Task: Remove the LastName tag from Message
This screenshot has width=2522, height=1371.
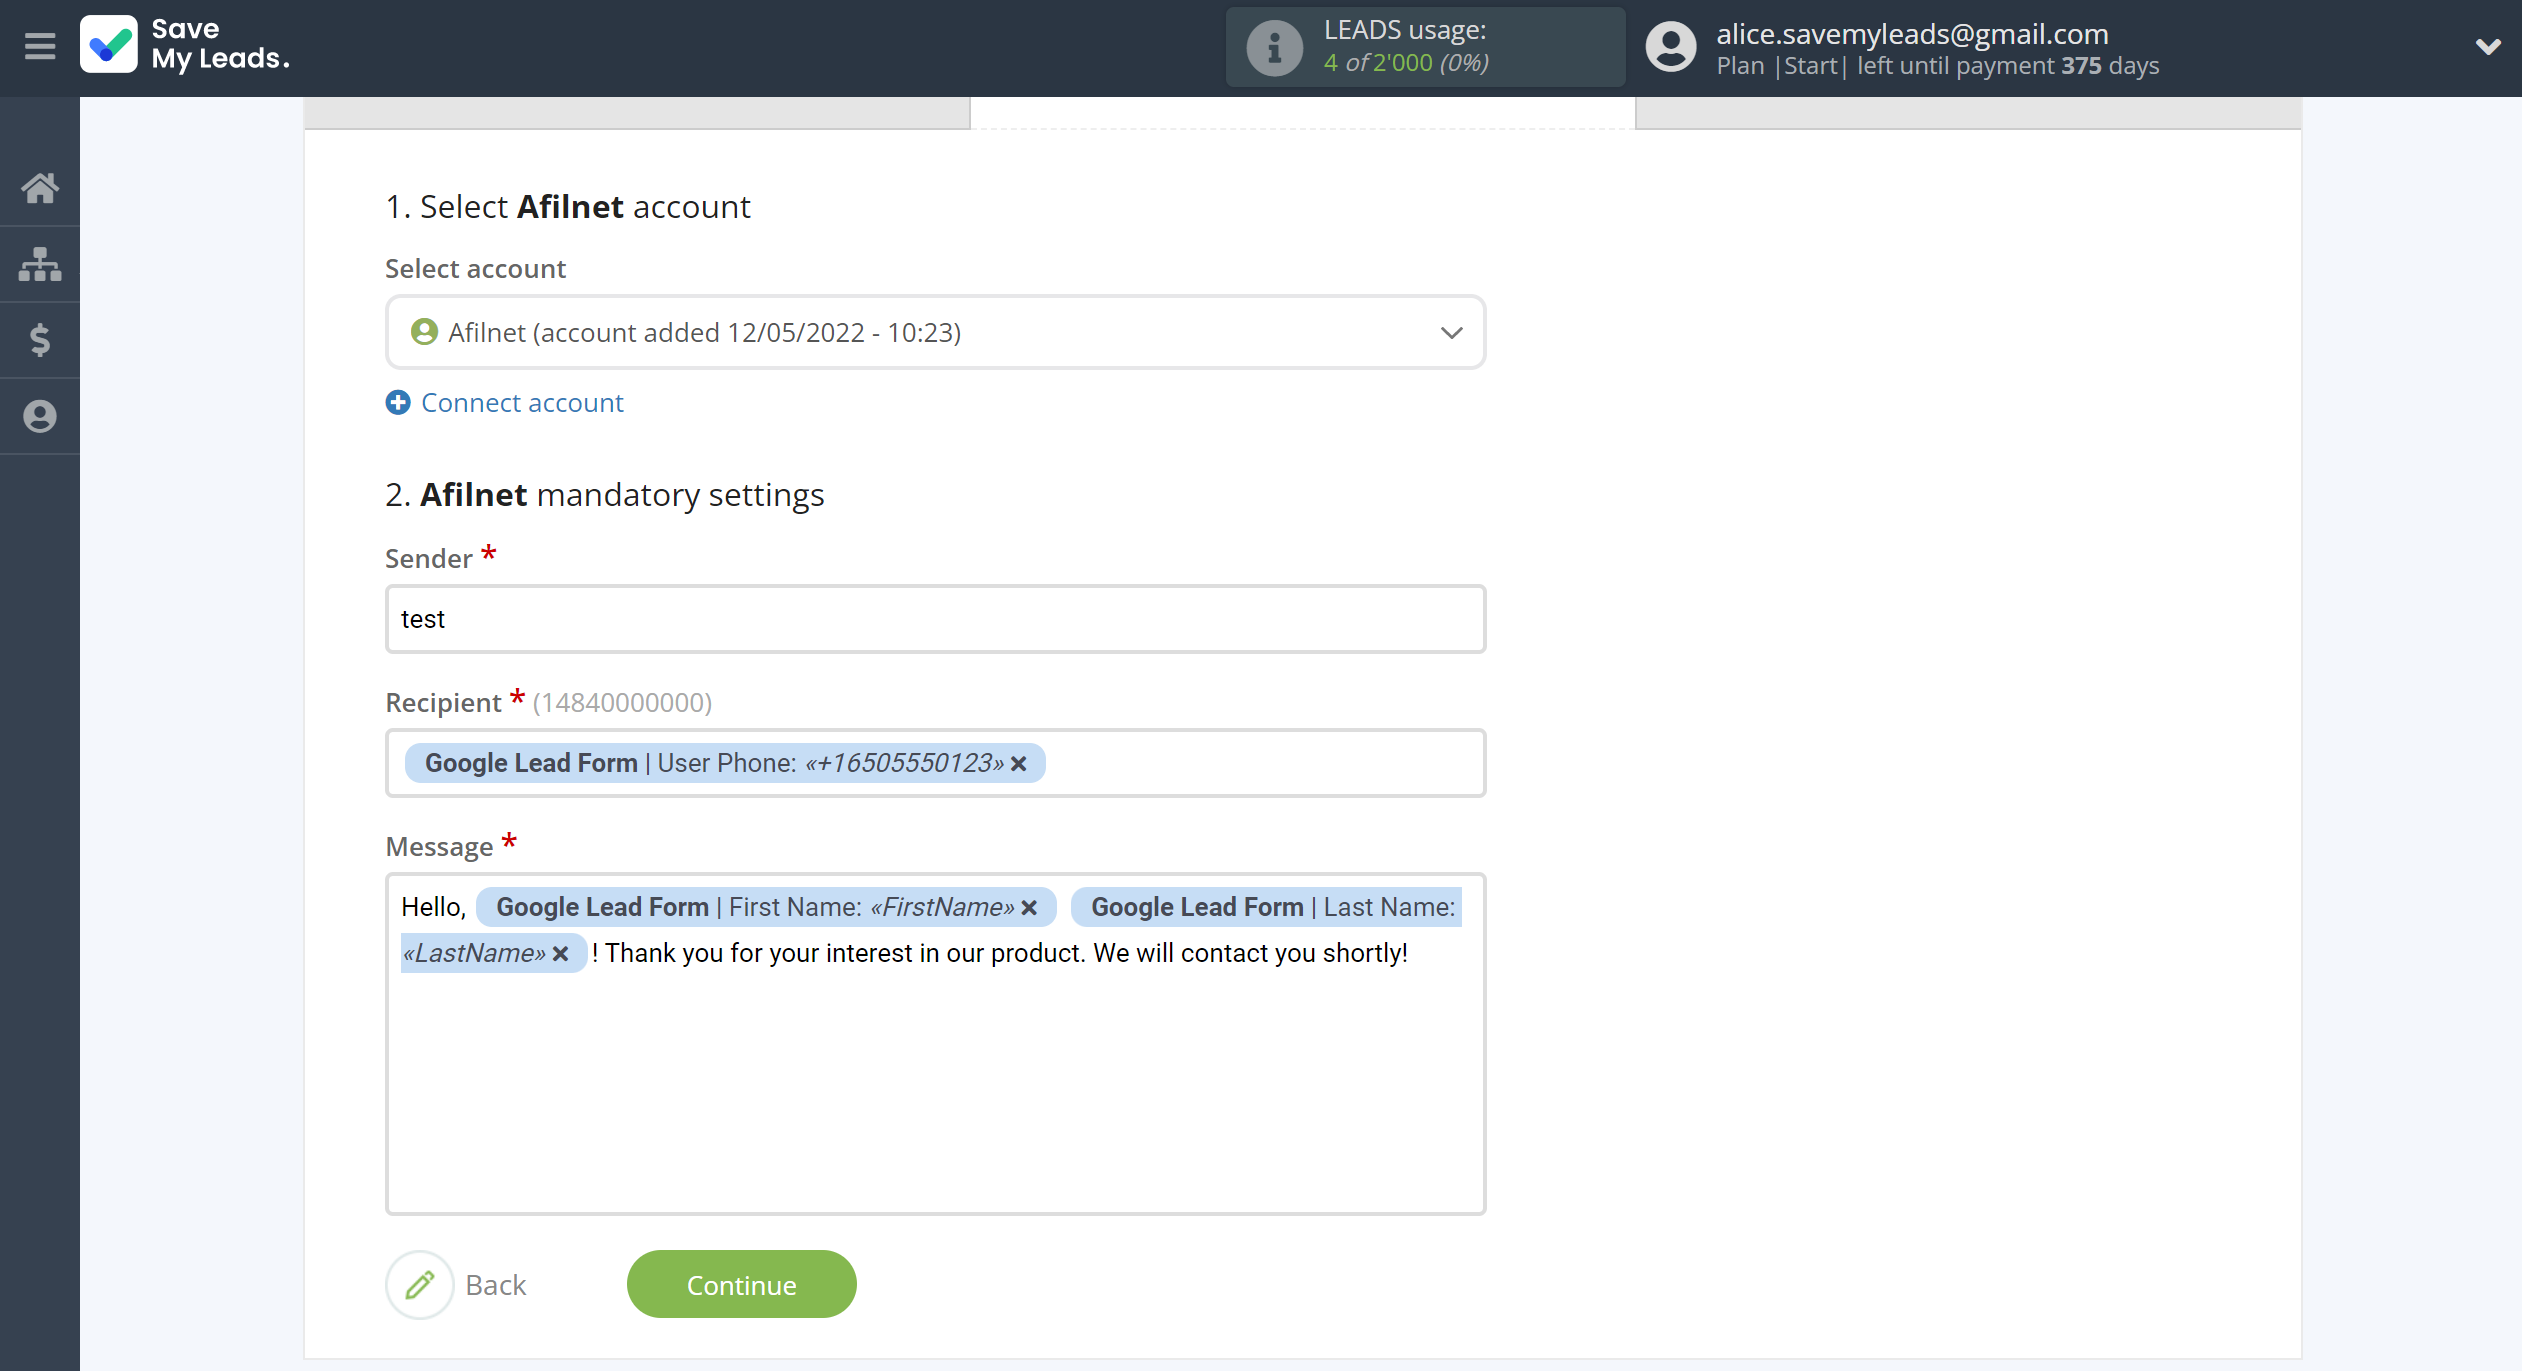Action: pyautogui.click(x=561, y=953)
